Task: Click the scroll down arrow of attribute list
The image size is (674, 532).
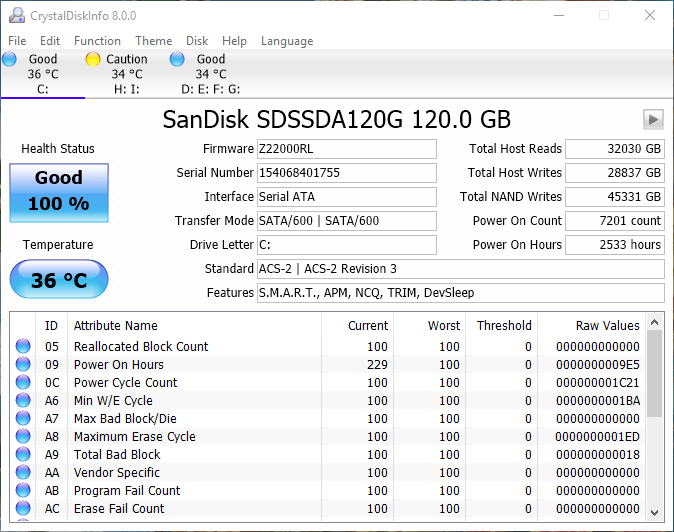Action: click(x=654, y=513)
